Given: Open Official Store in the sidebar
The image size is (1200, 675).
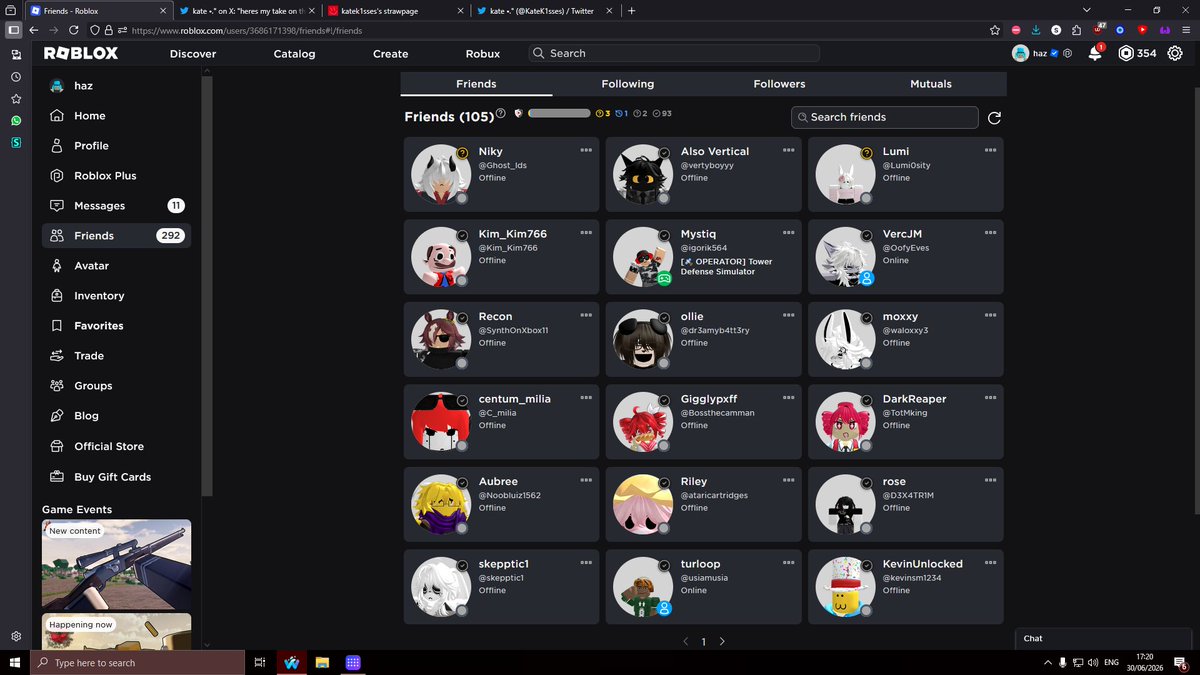Looking at the screenshot, I should point(117,447).
